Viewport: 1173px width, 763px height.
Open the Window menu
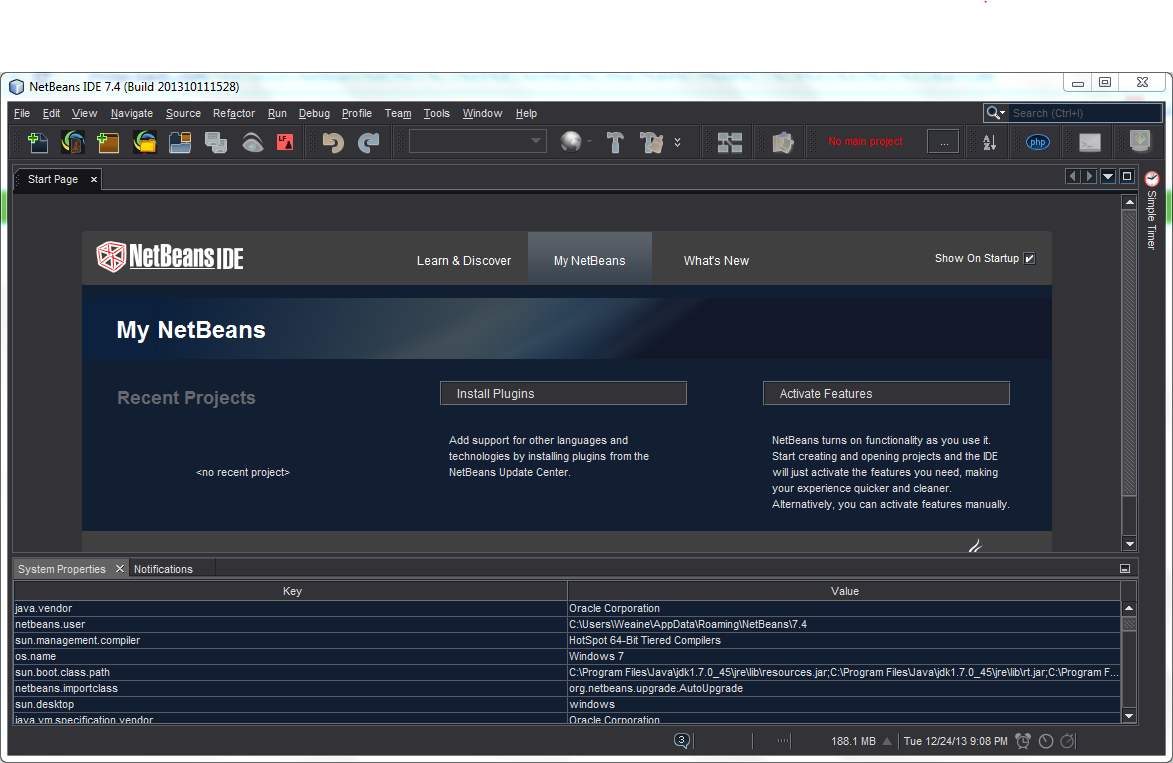pos(482,113)
